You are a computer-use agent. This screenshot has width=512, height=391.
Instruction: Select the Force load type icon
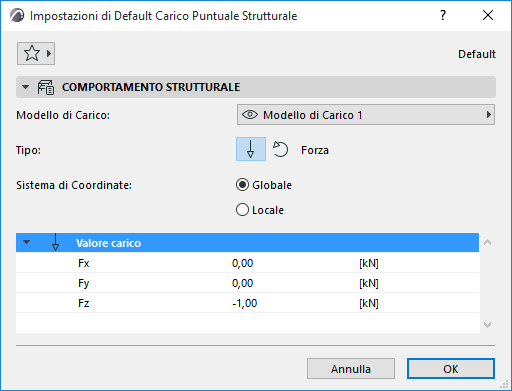pos(251,149)
